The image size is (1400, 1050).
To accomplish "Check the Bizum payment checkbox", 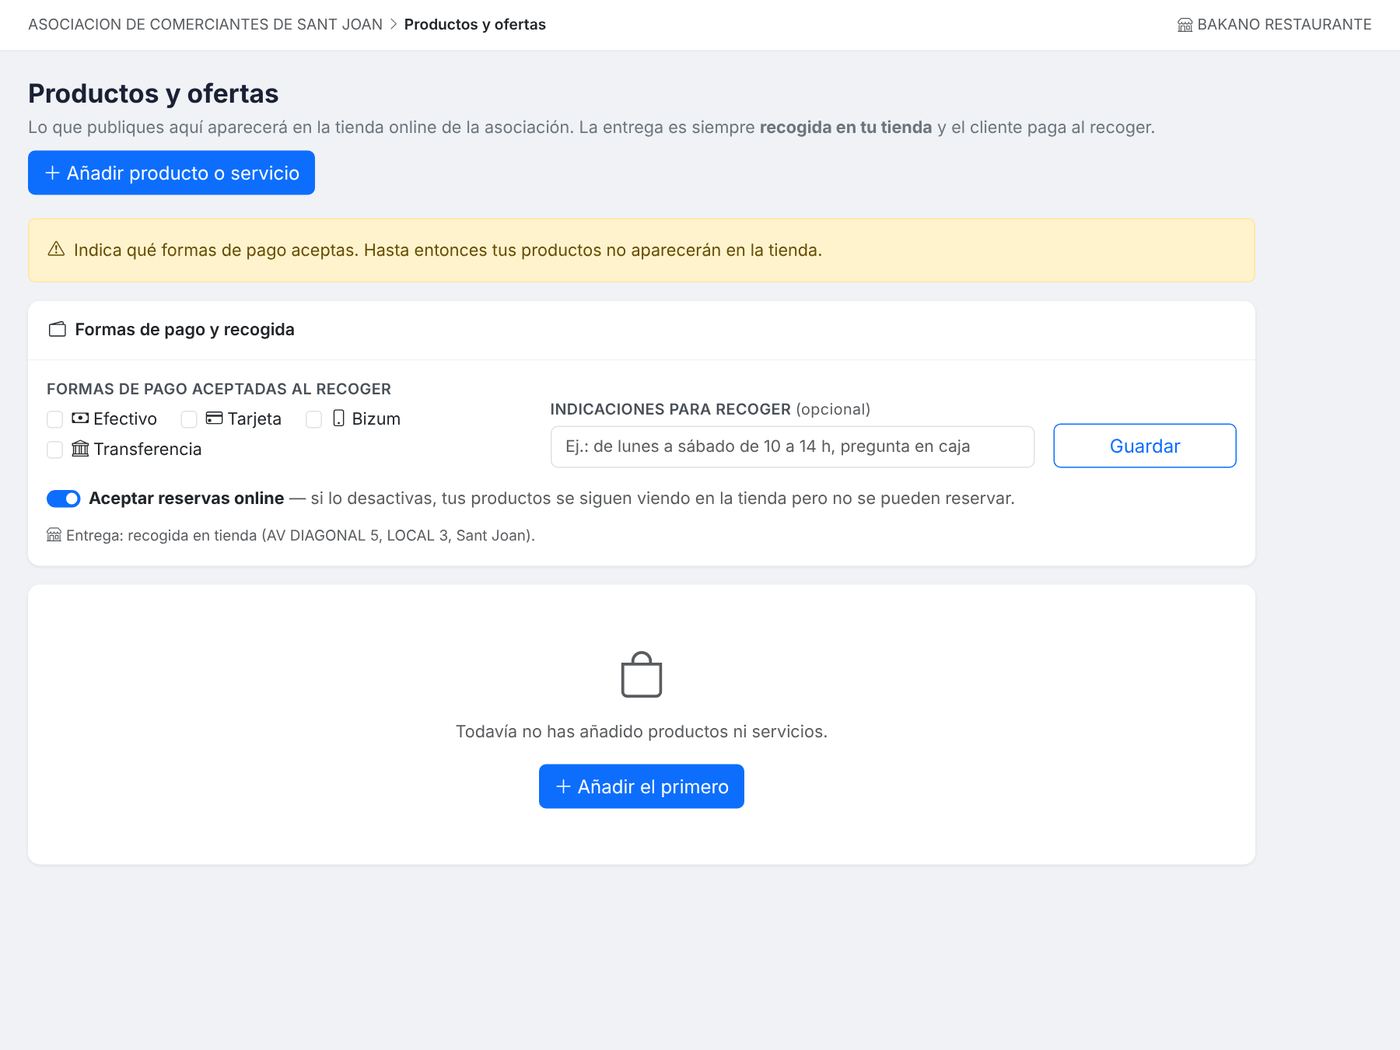I will (314, 419).
